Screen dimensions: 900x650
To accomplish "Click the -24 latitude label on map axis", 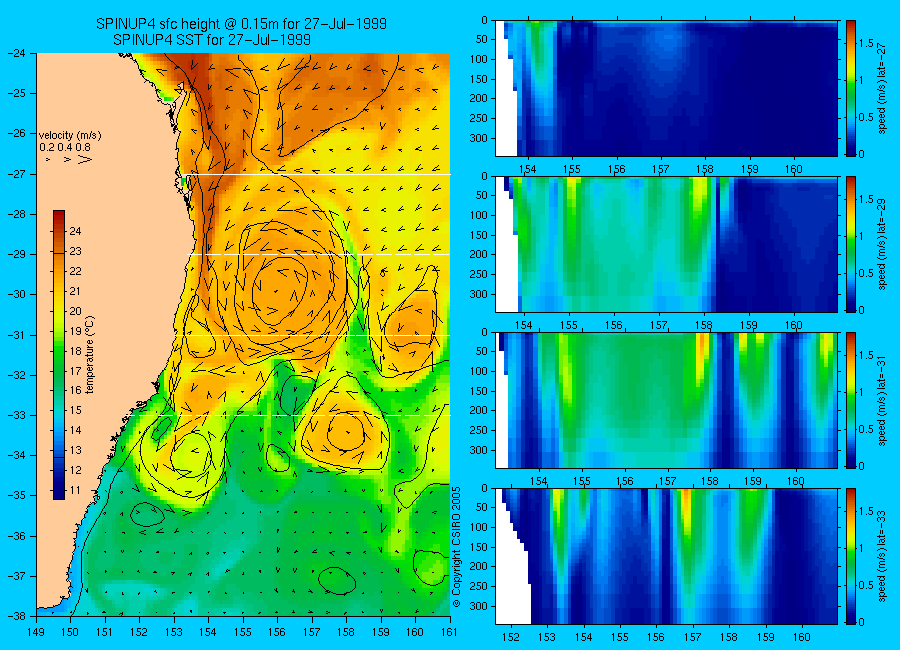I will [17, 53].
